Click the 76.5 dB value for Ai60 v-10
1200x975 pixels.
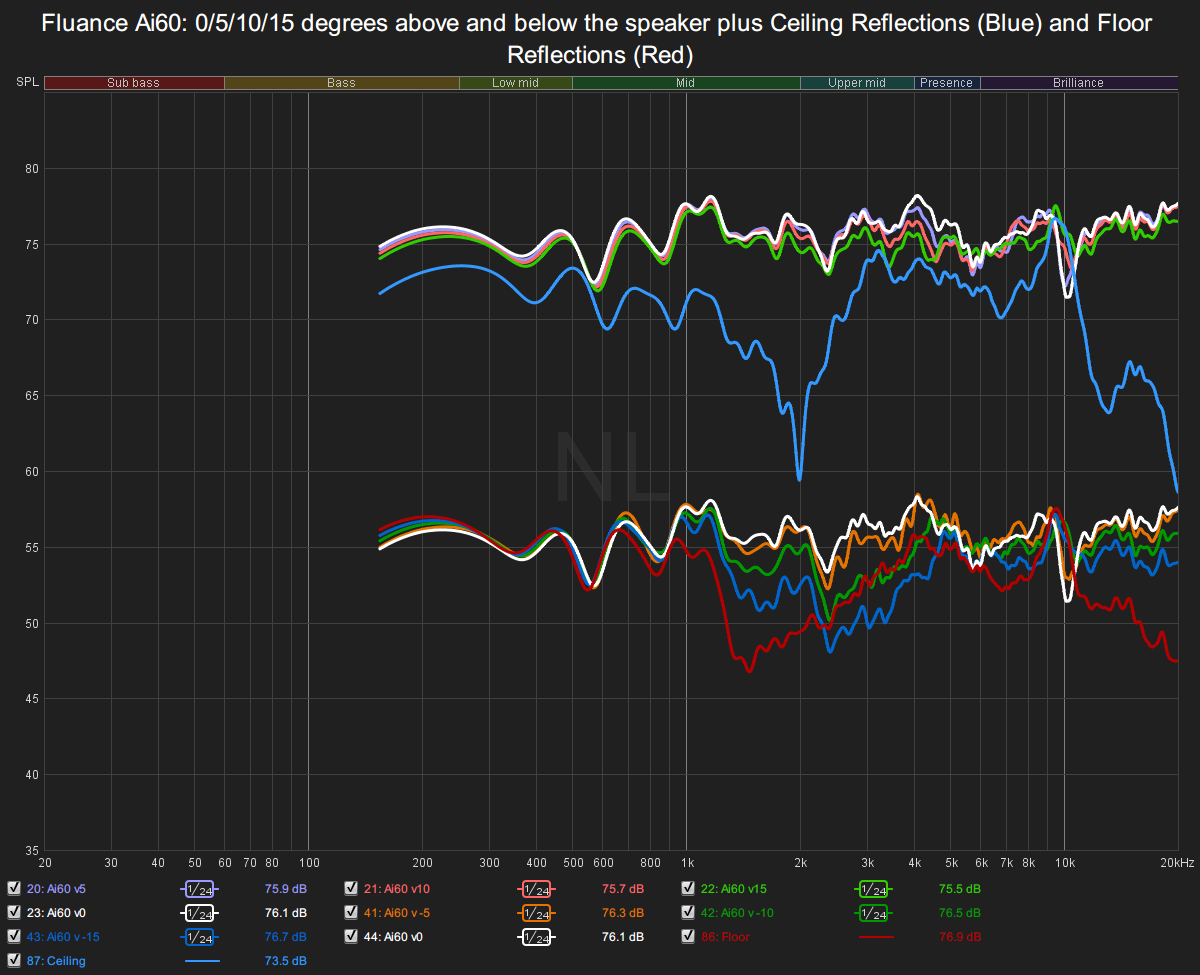coord(960,912)
